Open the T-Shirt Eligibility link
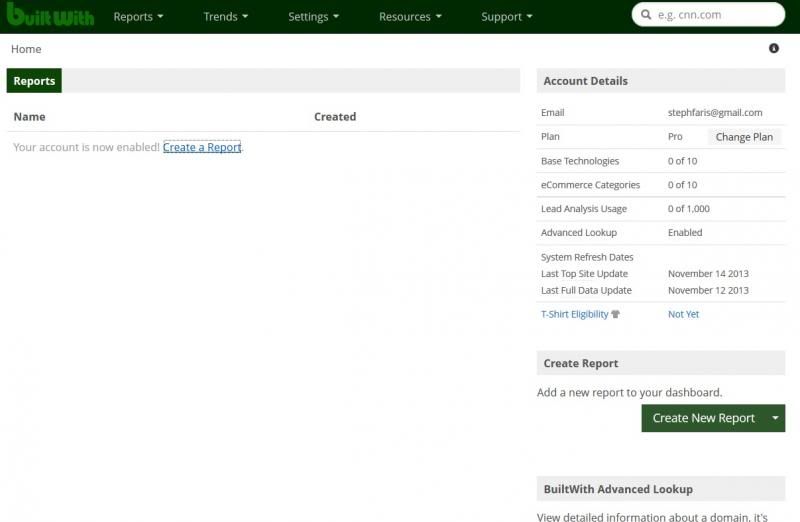 pyautogui.click(x=574, y=314)
